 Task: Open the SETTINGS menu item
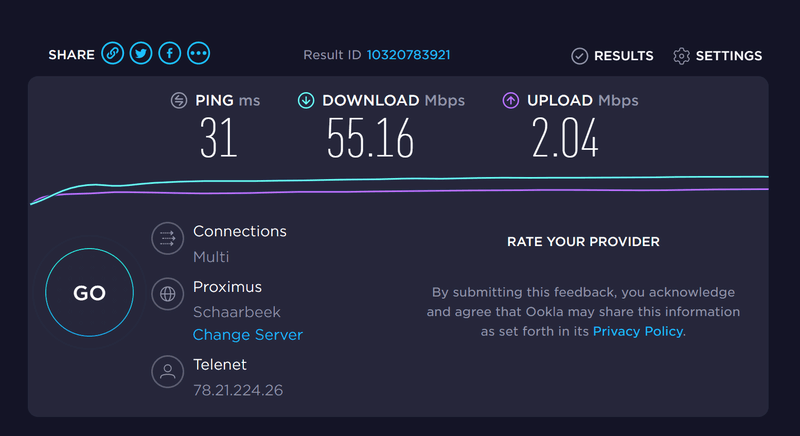tap(728, 56)
